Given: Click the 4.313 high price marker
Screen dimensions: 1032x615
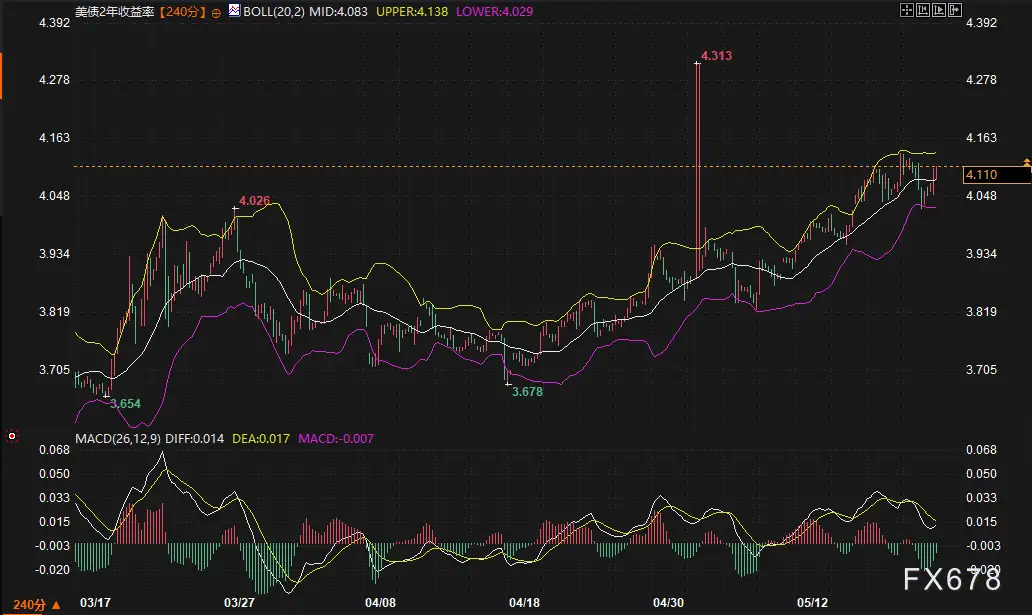Looking at the screenshot, I should tap(716, 56).
